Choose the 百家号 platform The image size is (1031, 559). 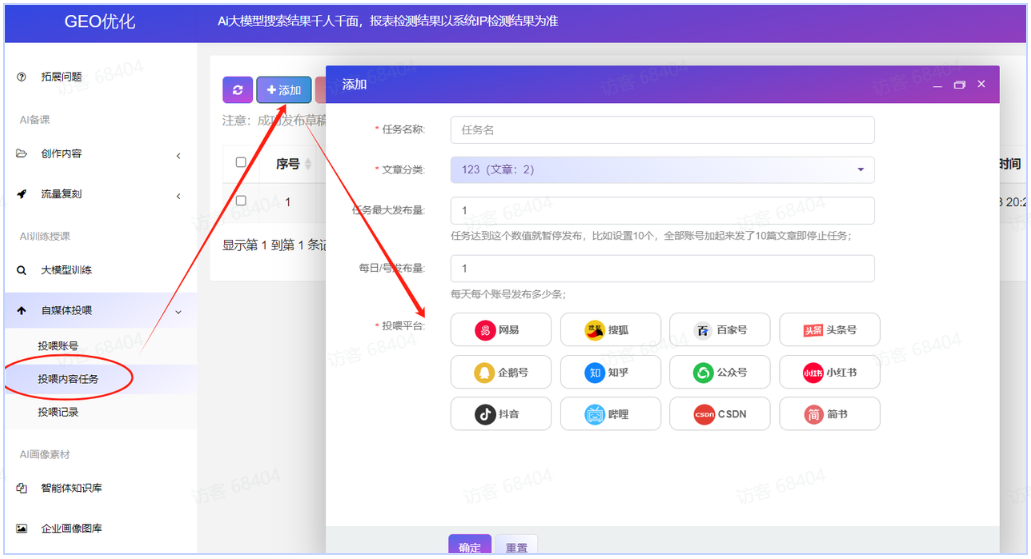(719, 330)
